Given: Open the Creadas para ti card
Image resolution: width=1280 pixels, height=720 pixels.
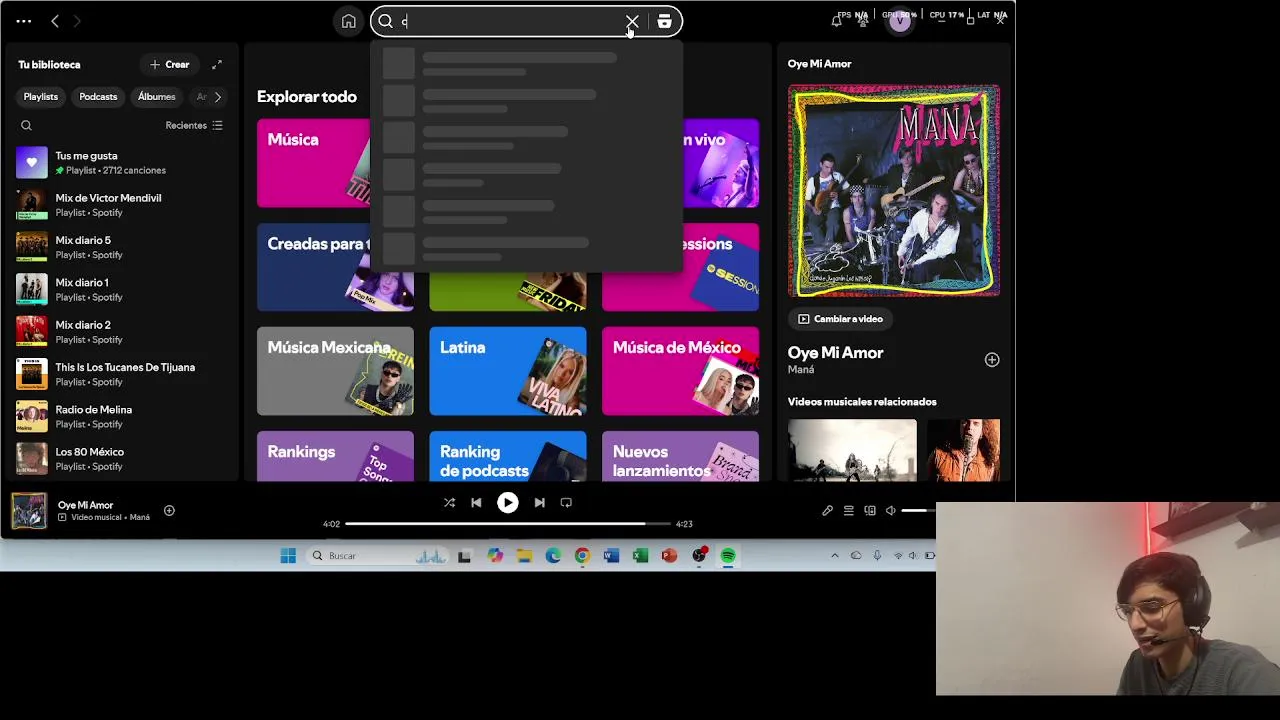Looking at the screenshot, I should [x=313, y=267].
